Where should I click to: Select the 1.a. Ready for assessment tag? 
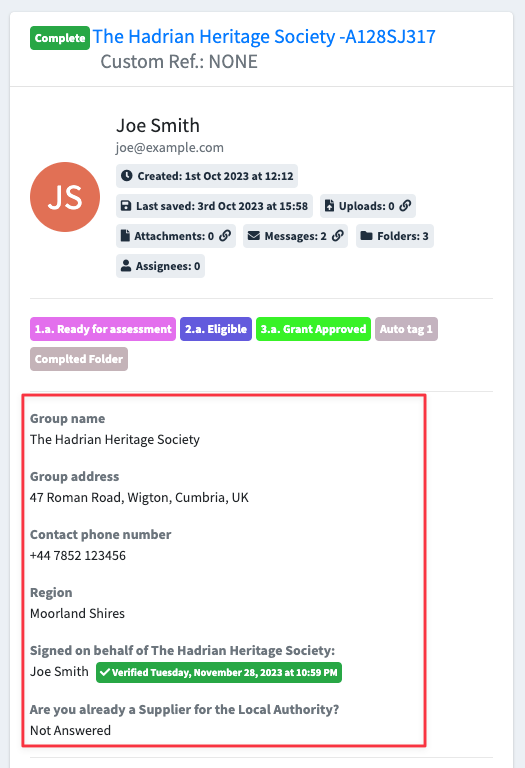[x=103, y=329]
